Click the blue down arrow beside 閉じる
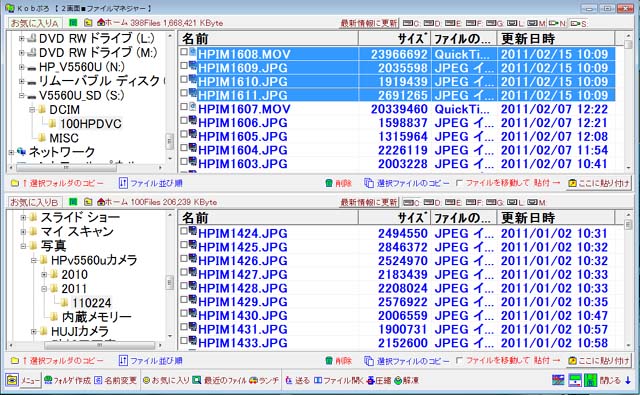640x395 pixels. 628,380
